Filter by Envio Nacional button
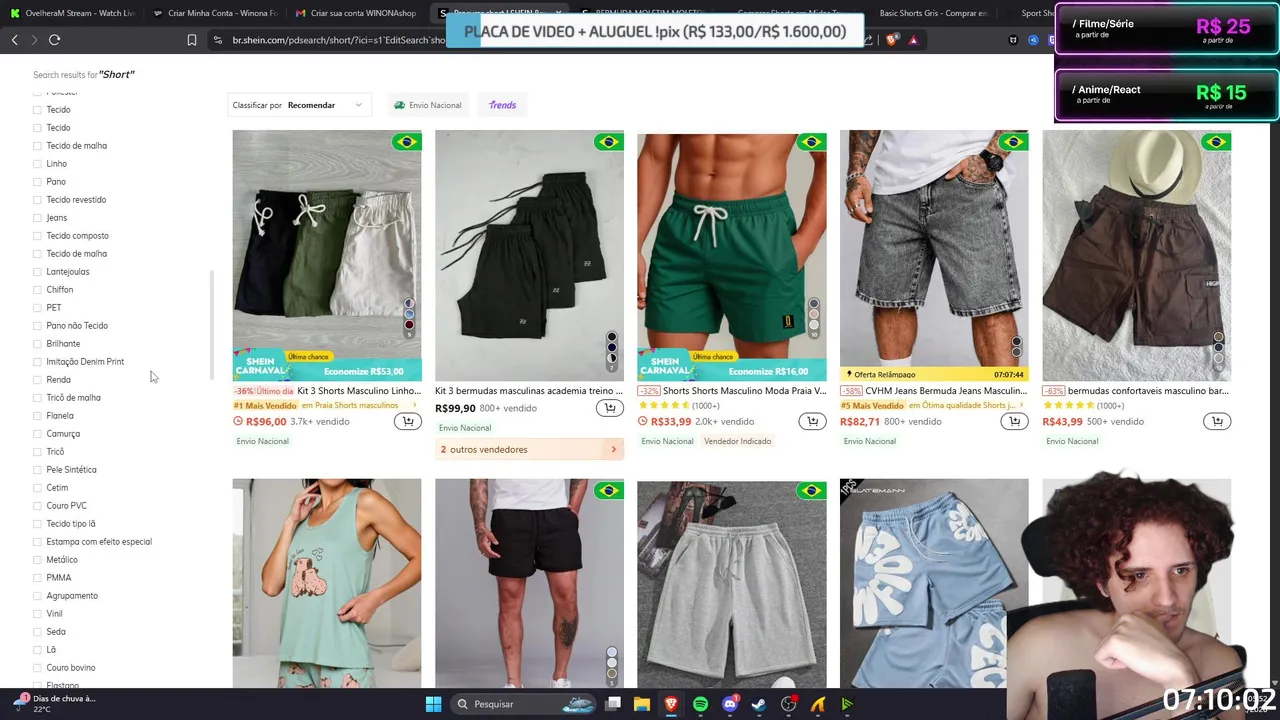1280x720 pixels. (x=428, y=105)
